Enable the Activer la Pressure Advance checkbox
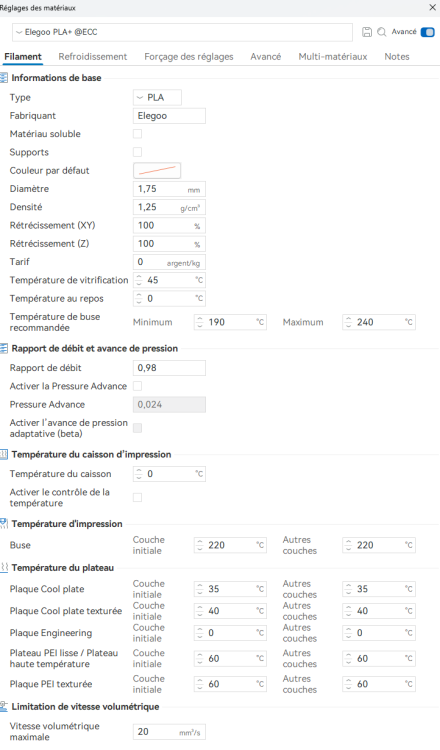 [x=137, y=386]
